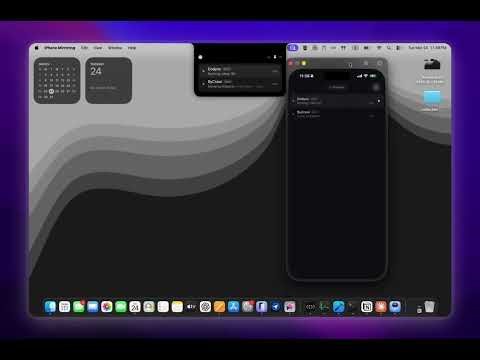480x360 pixels.
Task: Open Spotlight search in the menu bar
Action: pyautogui.click(x=389, y=48)
